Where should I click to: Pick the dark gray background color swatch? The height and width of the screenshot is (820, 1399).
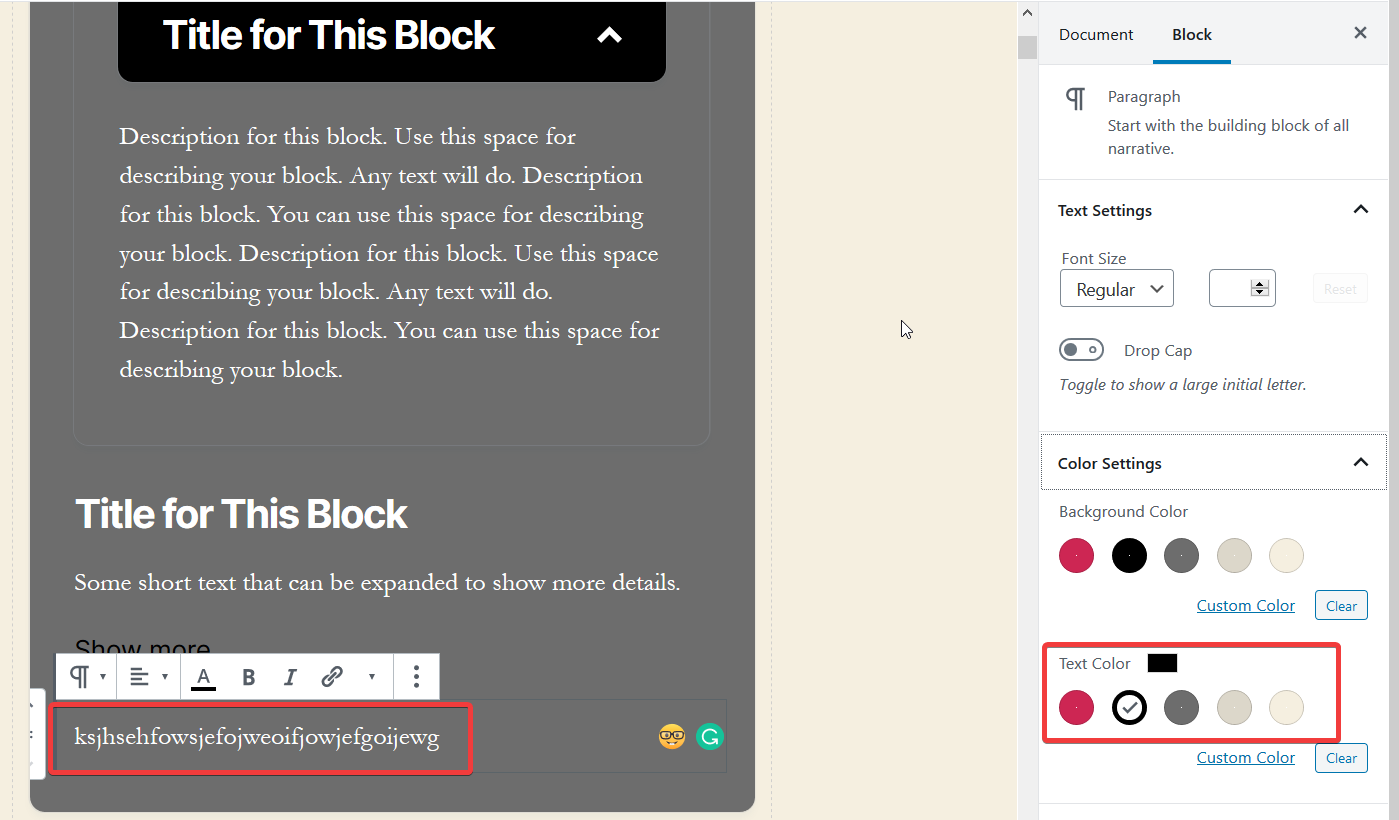coord(1181,555)
